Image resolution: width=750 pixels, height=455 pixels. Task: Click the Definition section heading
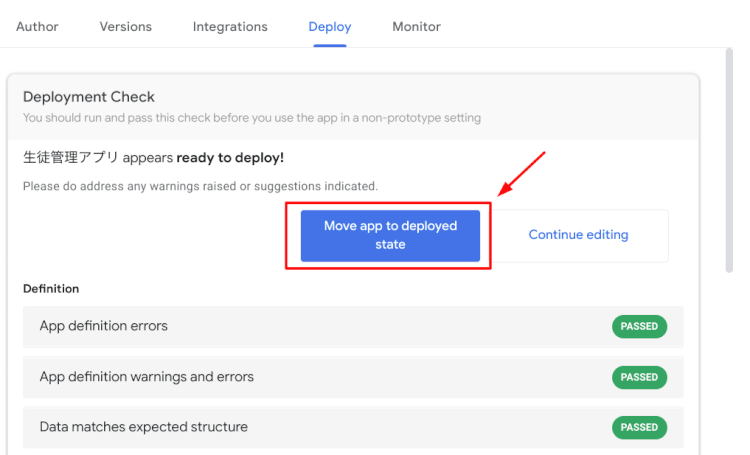point(51,289)
